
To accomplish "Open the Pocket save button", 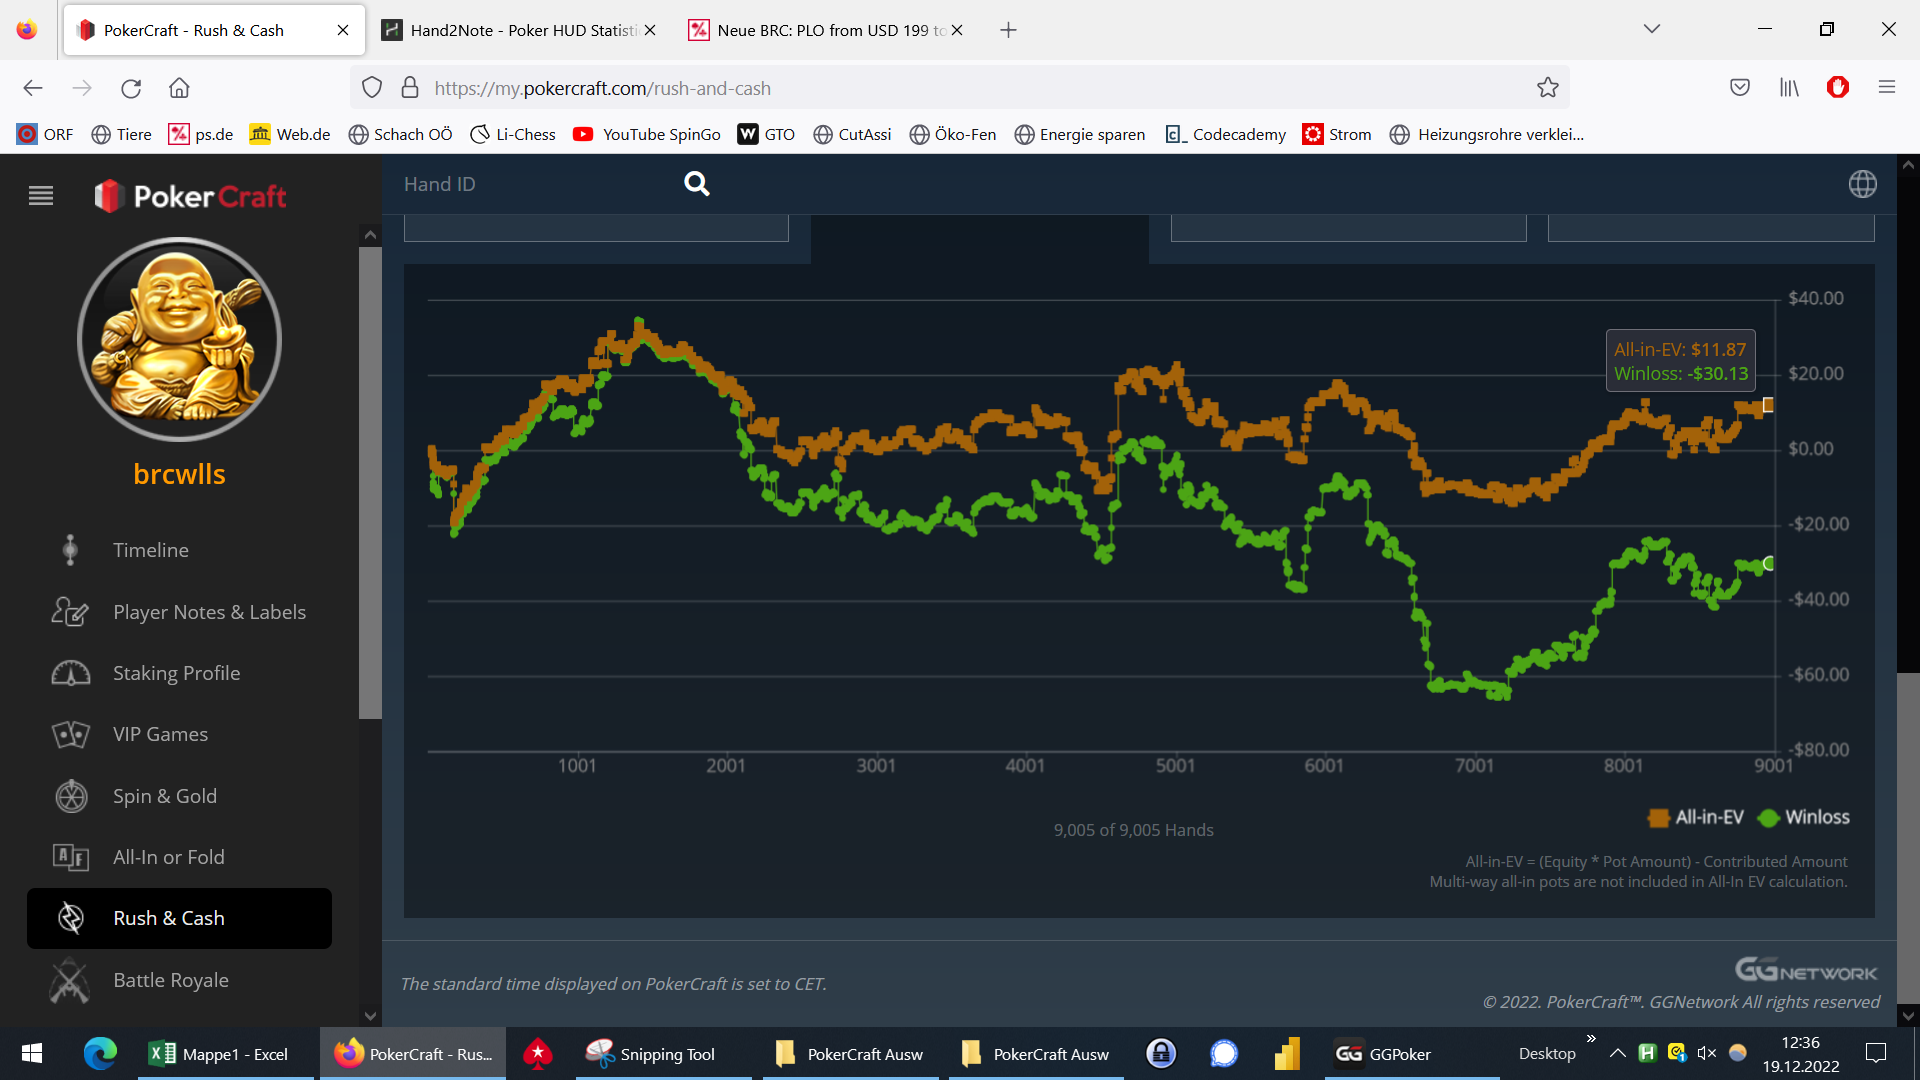I will [x=1740, y=88].
